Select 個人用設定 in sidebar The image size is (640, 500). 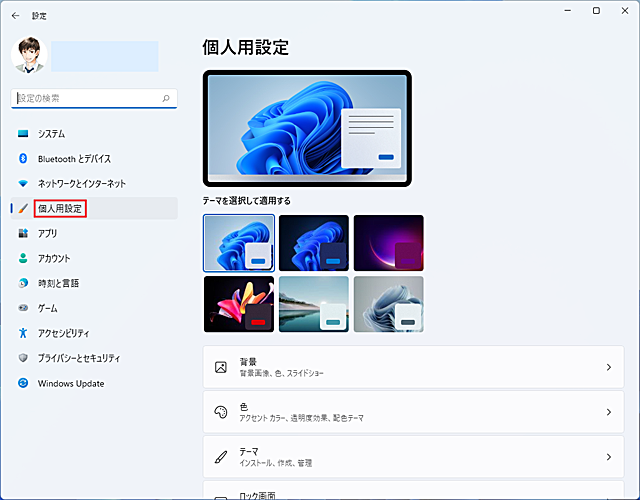pyautogui.click(x=94, y=208)
